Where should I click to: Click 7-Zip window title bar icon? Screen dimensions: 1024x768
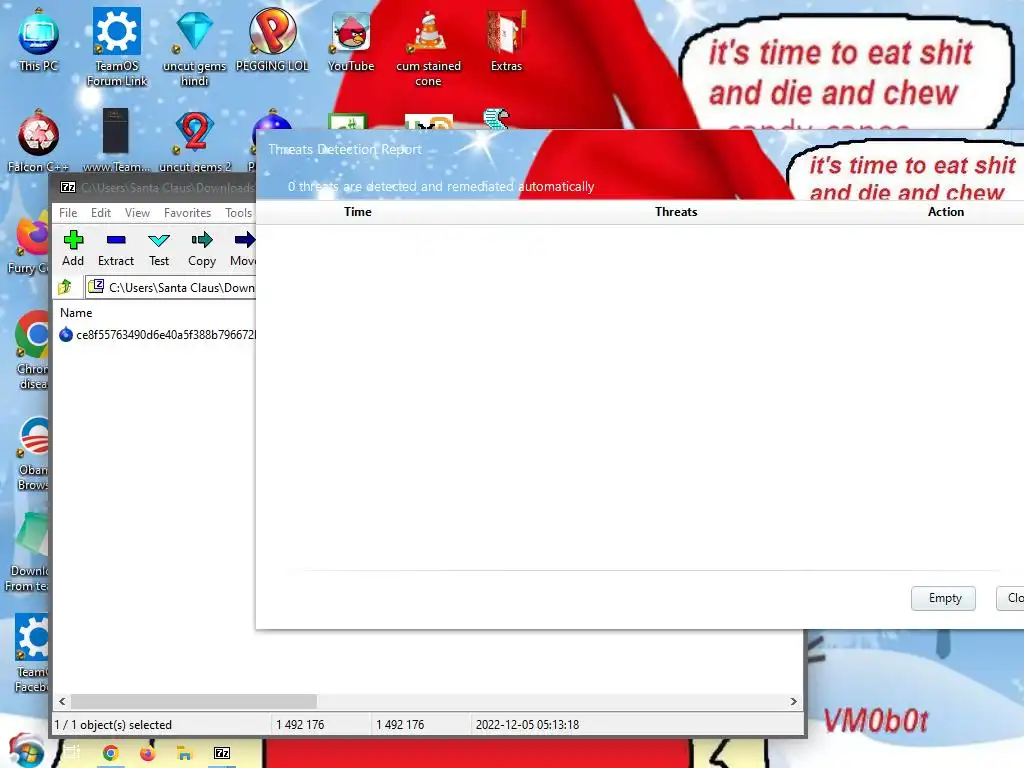pyautogui.click(x=68, y=187)
